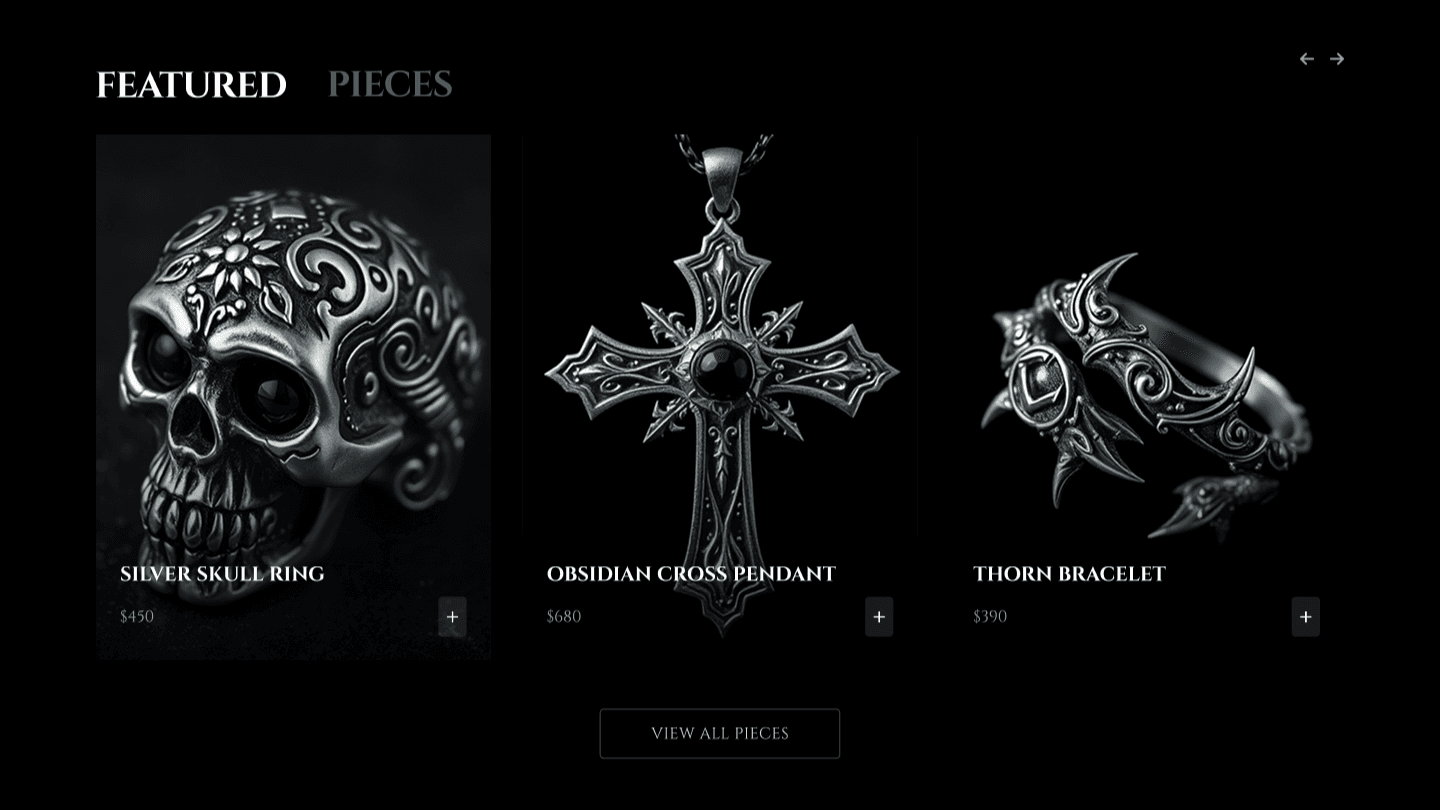
Task: Open the Thorn Bracelet product title
Action: 1069,574
